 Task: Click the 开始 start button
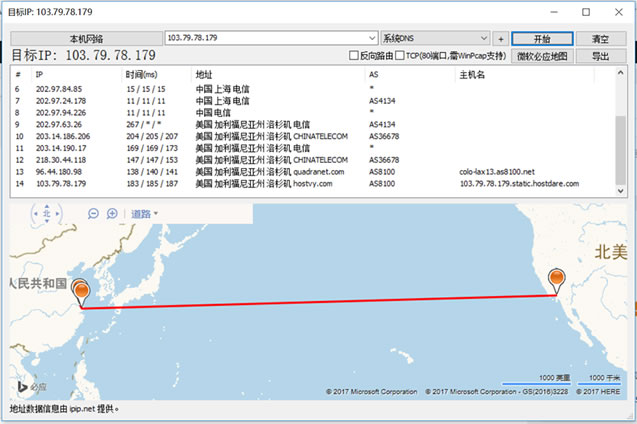click(541, 38)
